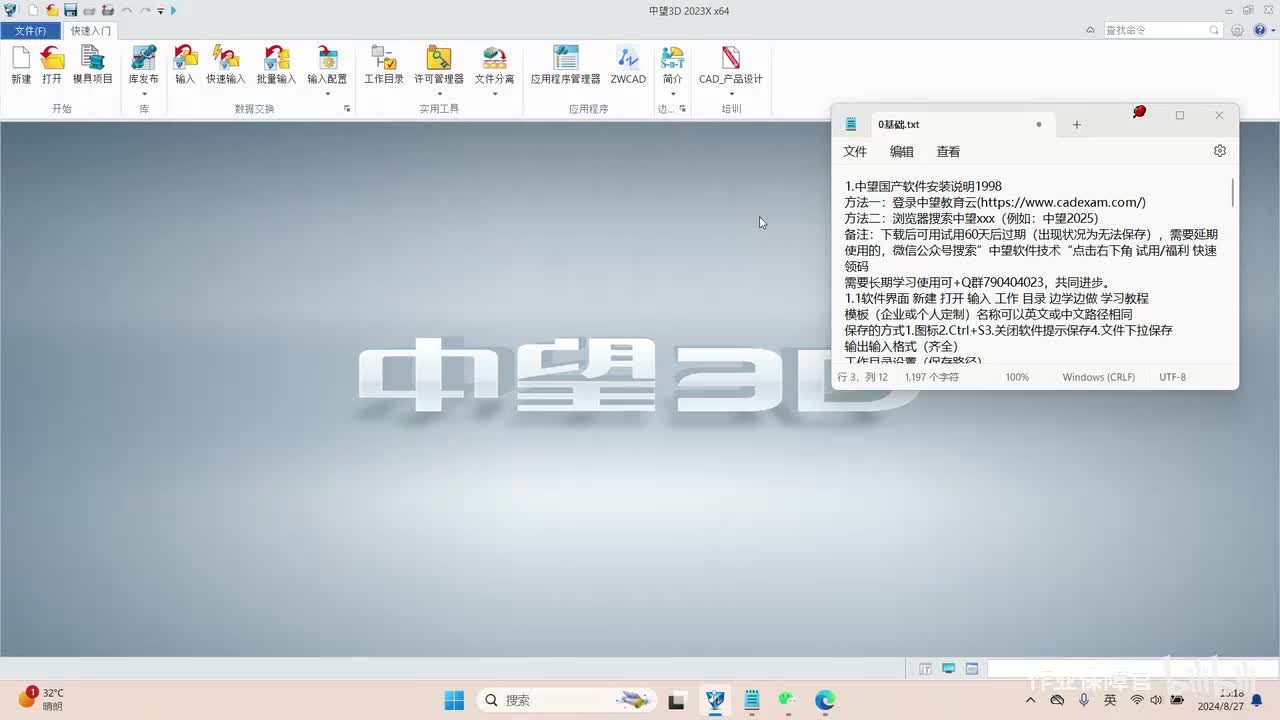Open the 许可管理器 license manager icon
The image size is (1280, 720).
coord(439,58)
